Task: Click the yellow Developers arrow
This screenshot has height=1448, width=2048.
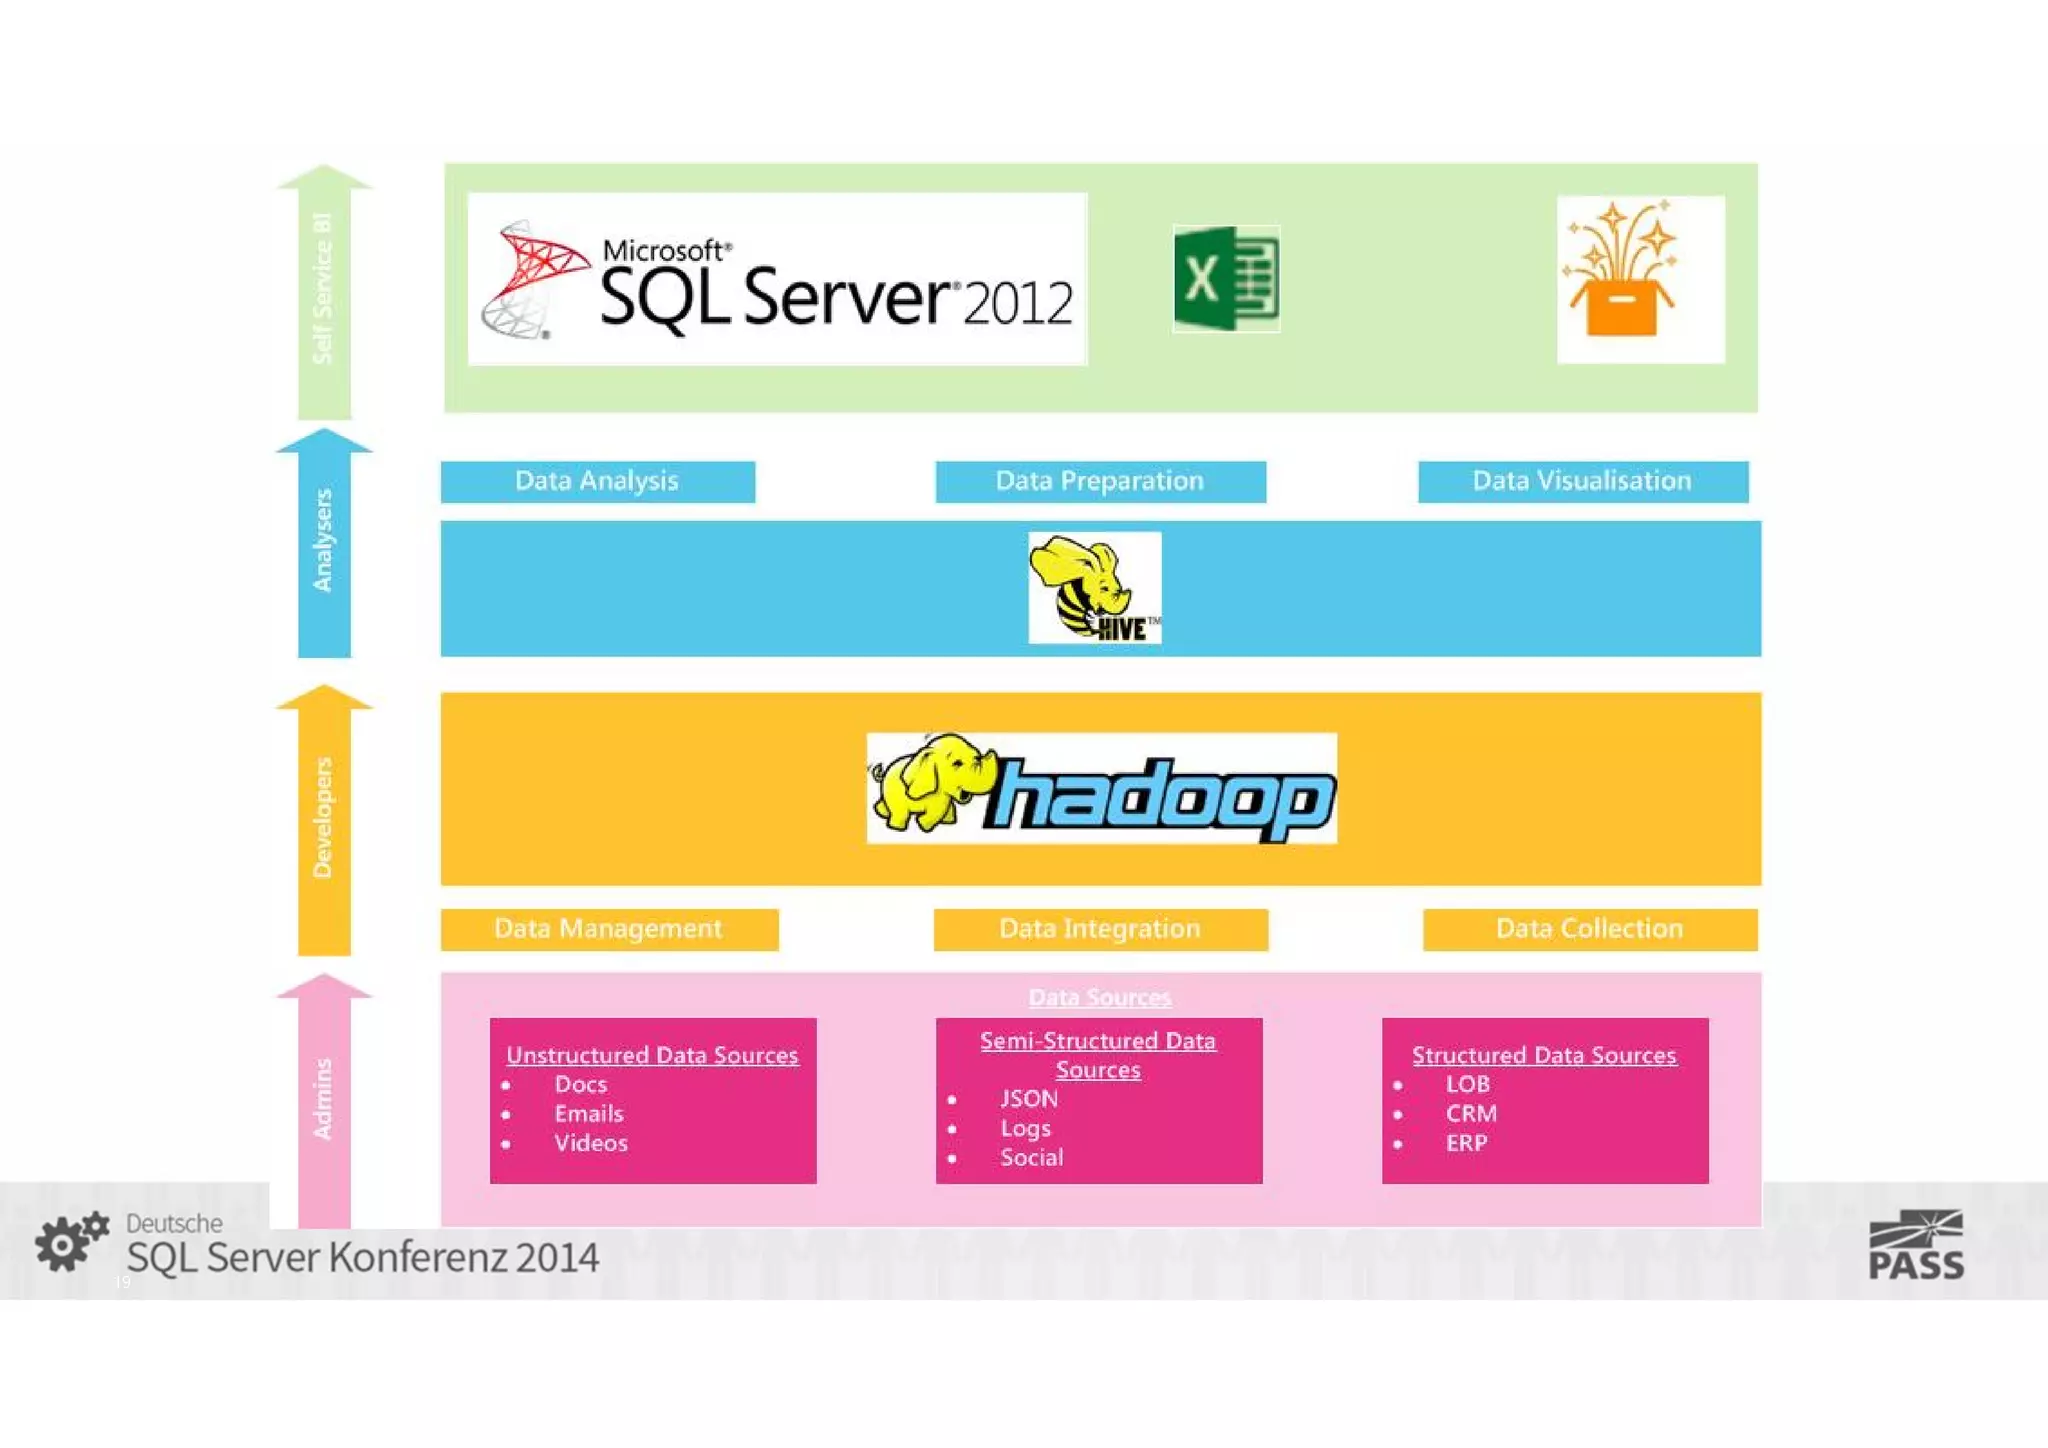Action: (323, 820)
